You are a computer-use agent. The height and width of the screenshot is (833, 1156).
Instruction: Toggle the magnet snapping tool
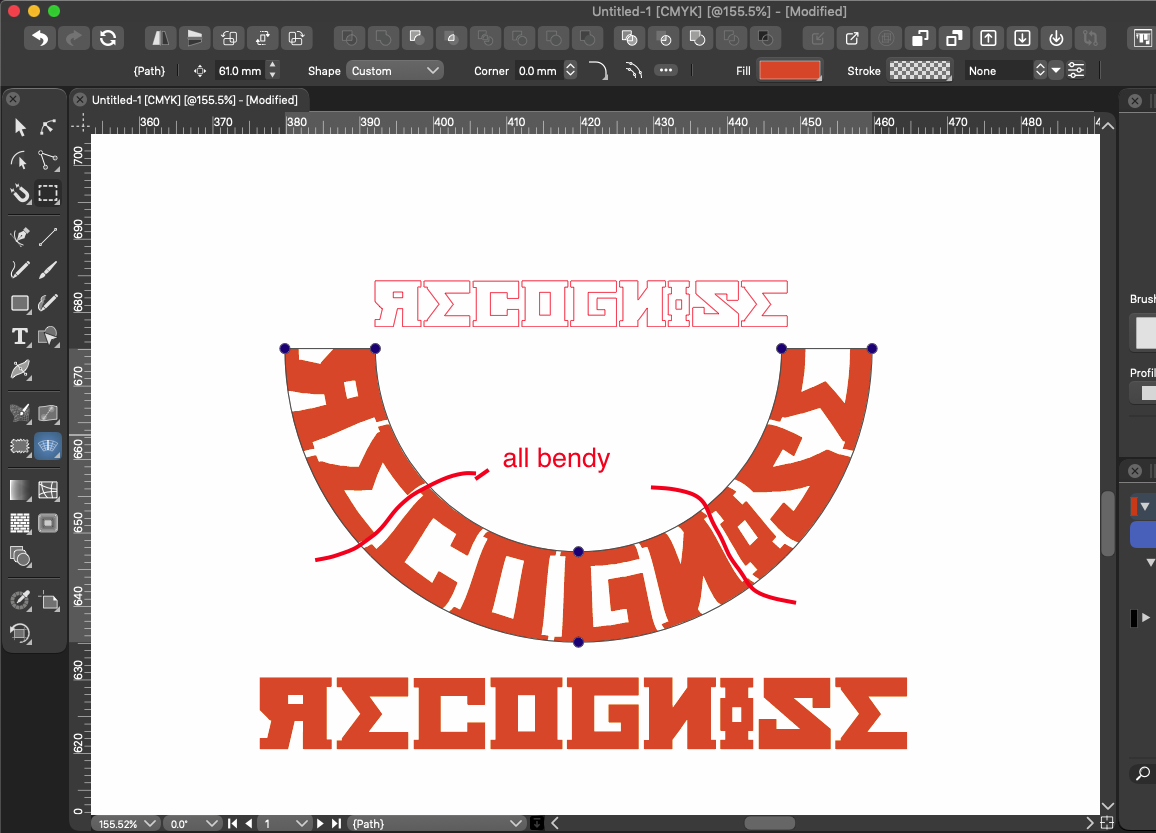click(x=20, y=193)
